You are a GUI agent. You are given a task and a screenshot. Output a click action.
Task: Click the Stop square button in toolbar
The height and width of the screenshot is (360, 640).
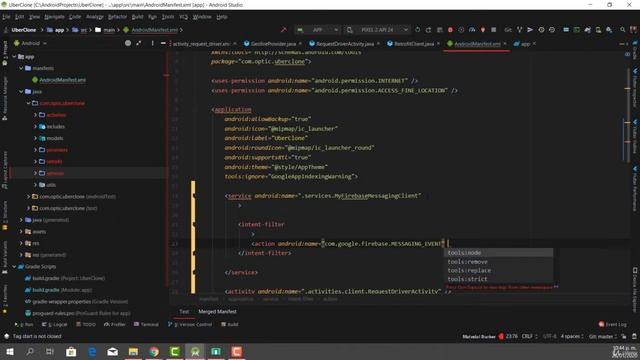493,30
